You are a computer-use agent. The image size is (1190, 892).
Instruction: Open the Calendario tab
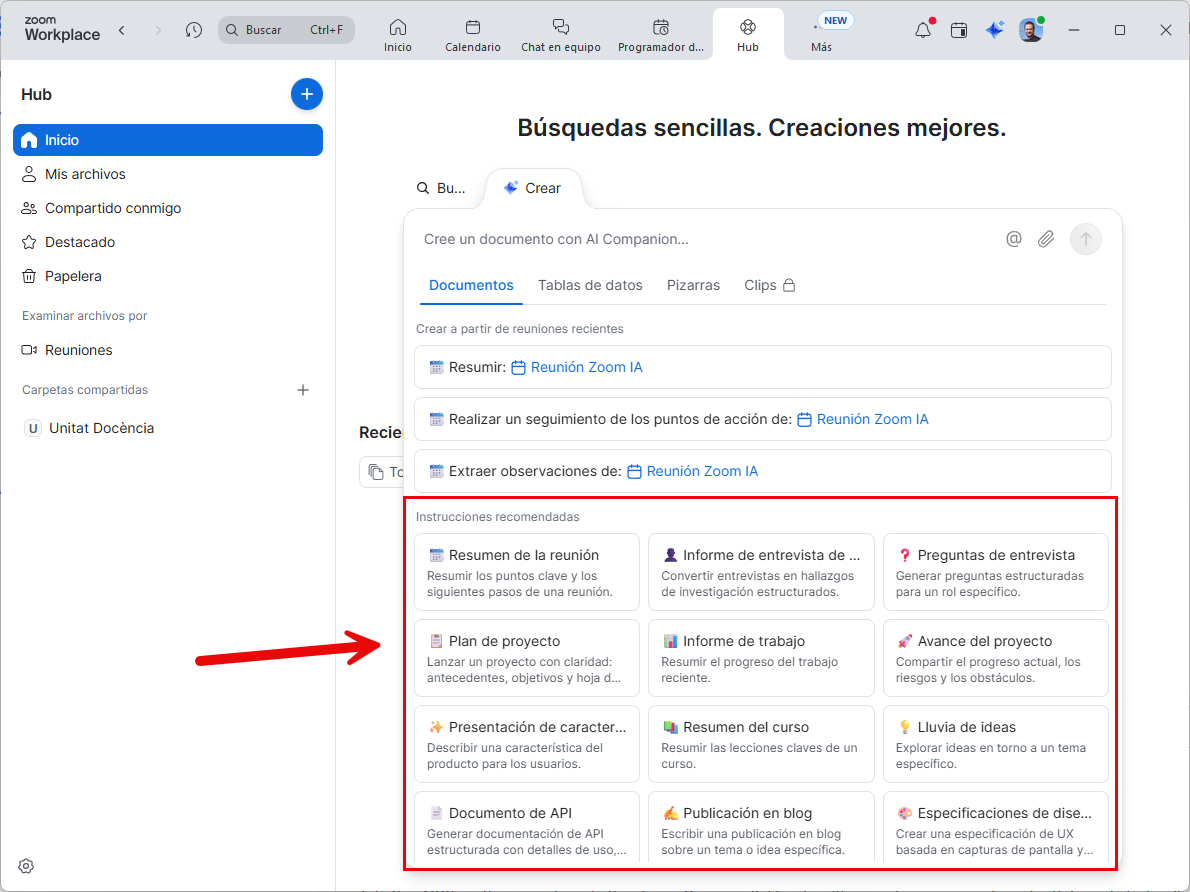pos(473,35)
